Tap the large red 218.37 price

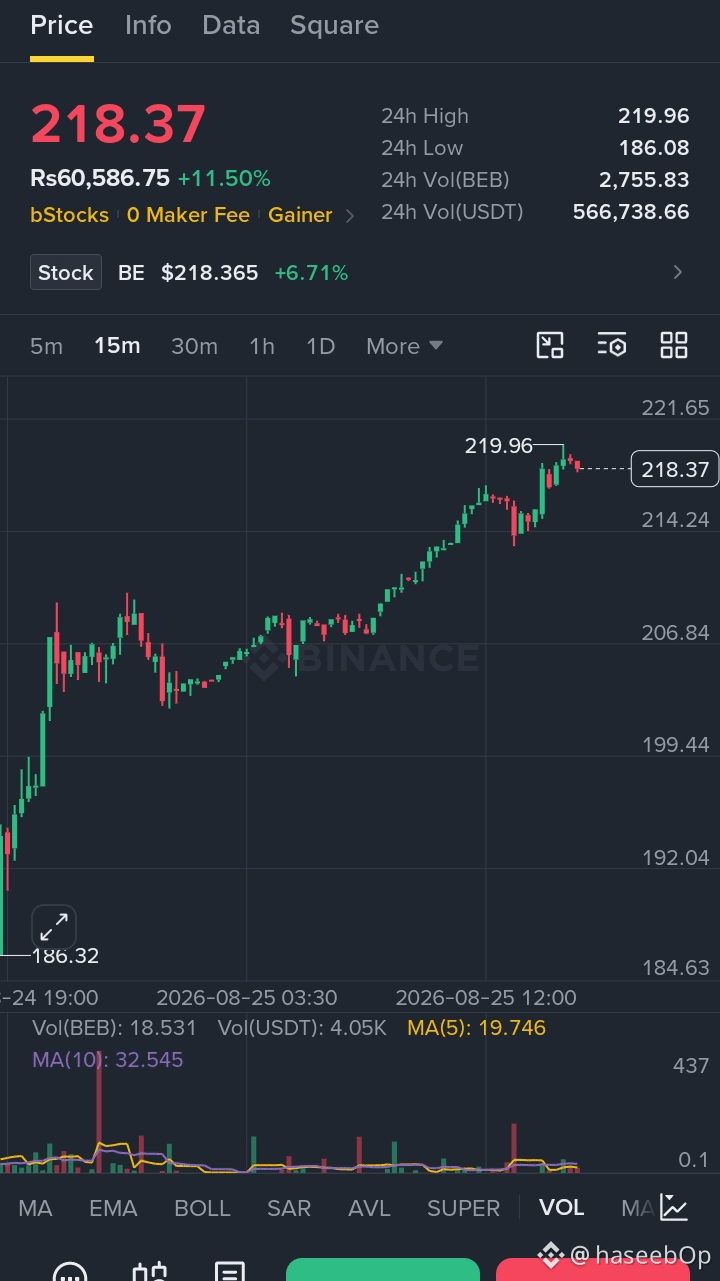[118, 124]
